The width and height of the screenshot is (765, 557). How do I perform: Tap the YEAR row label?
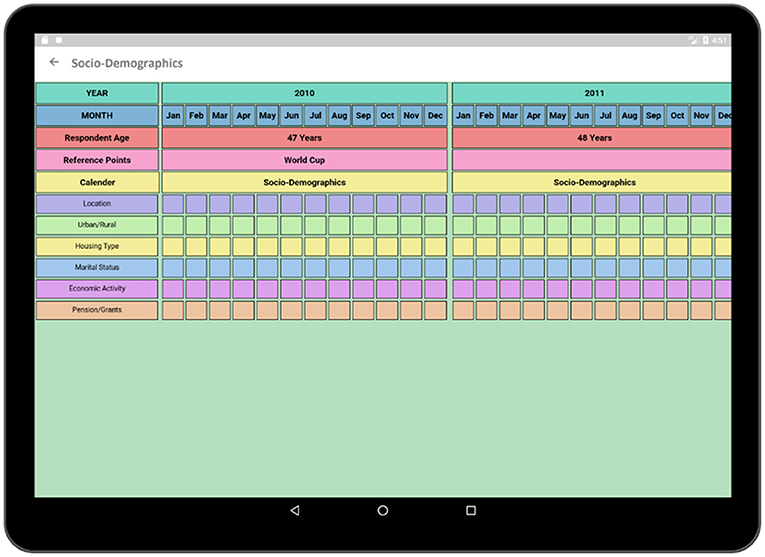pyautogui.click(x=97, y=93)
